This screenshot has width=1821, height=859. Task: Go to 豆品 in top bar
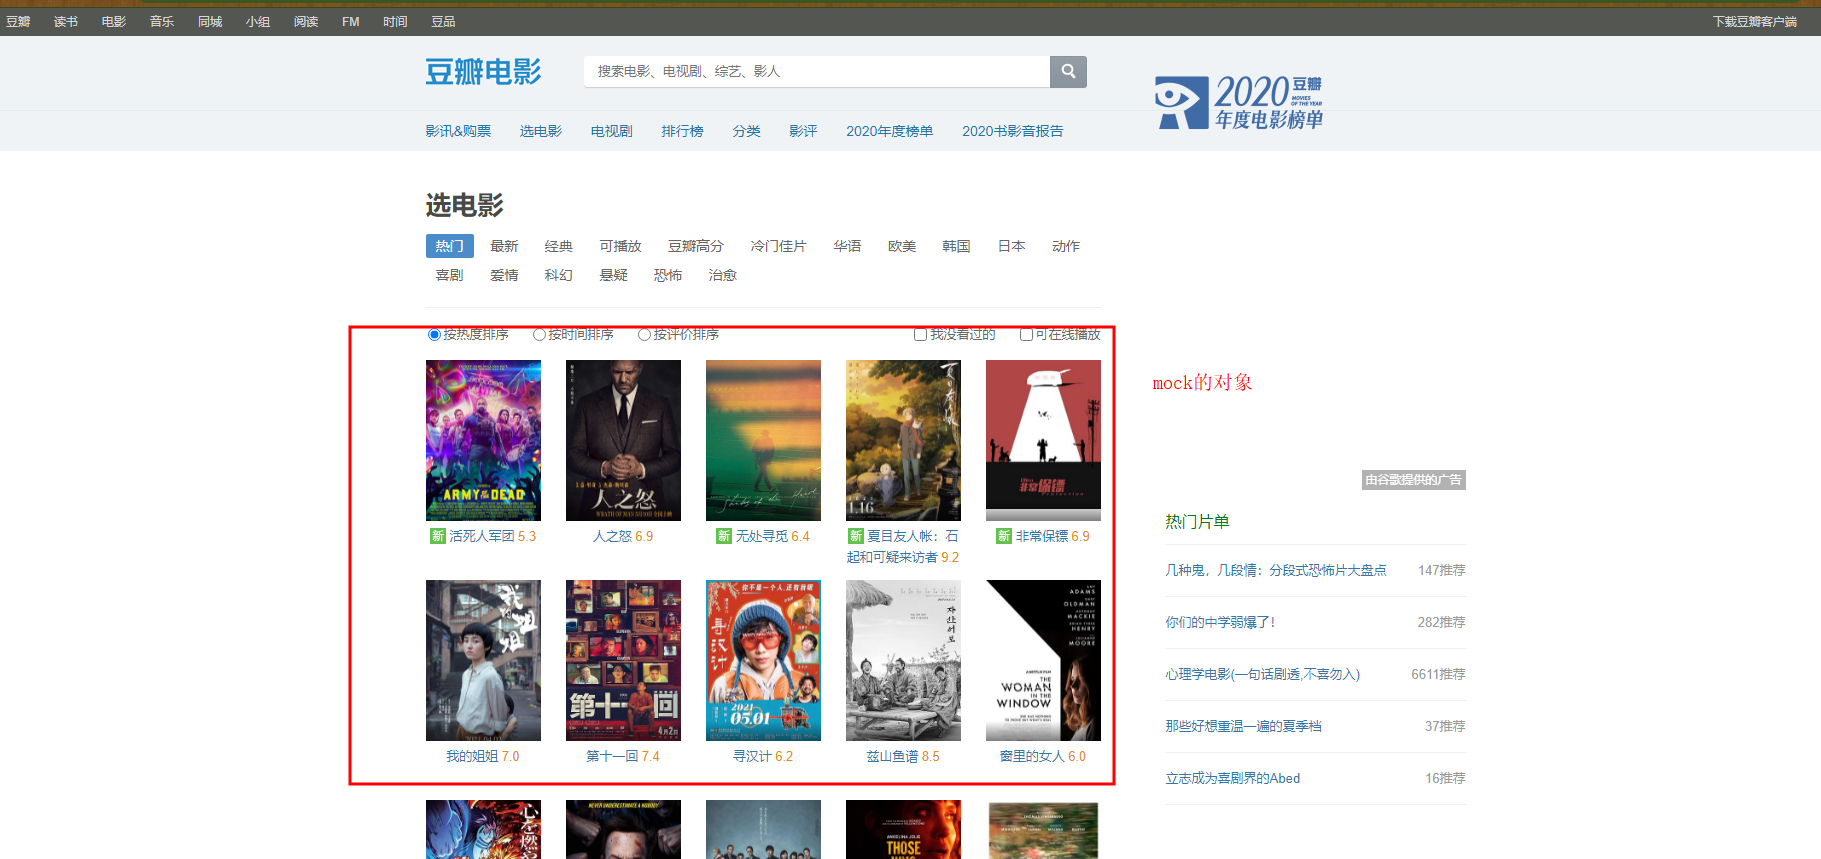(443, 21)
